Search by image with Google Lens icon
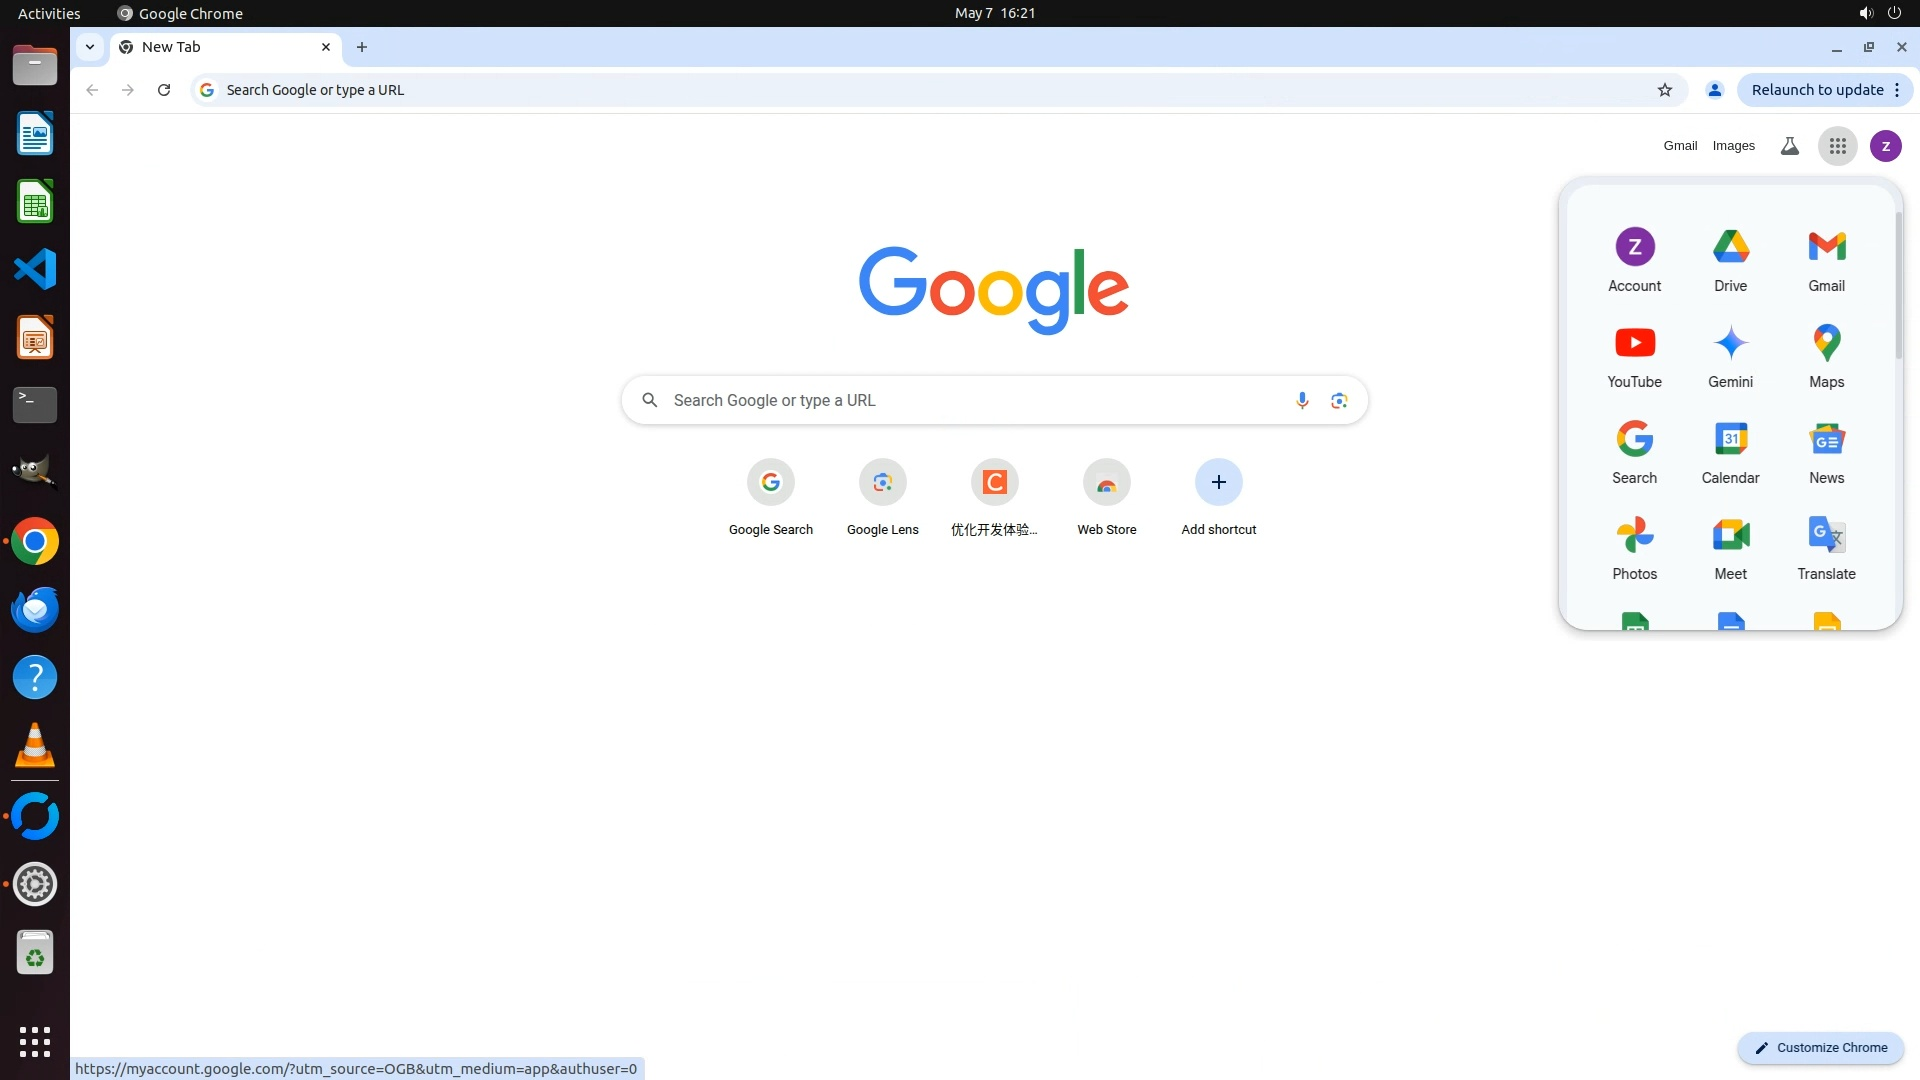The image size is (1920, 1080). 1339,400
